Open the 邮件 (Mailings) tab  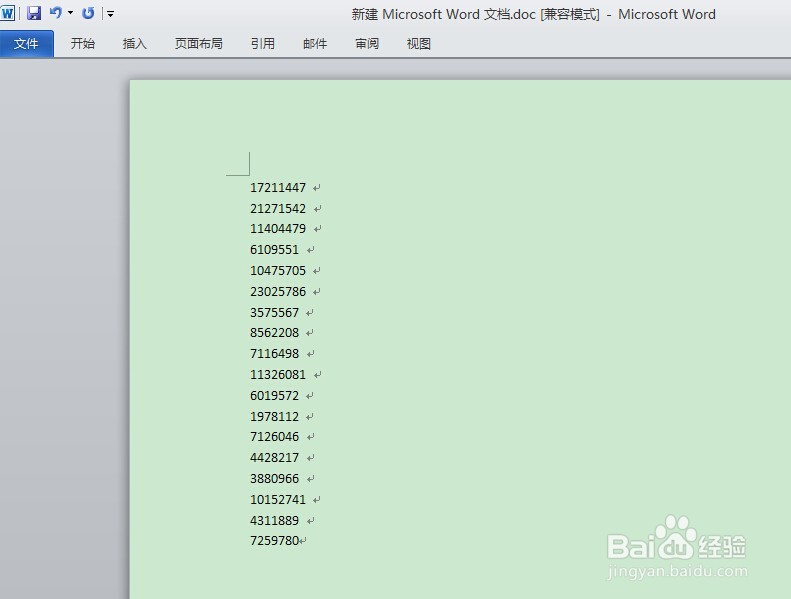315,44
